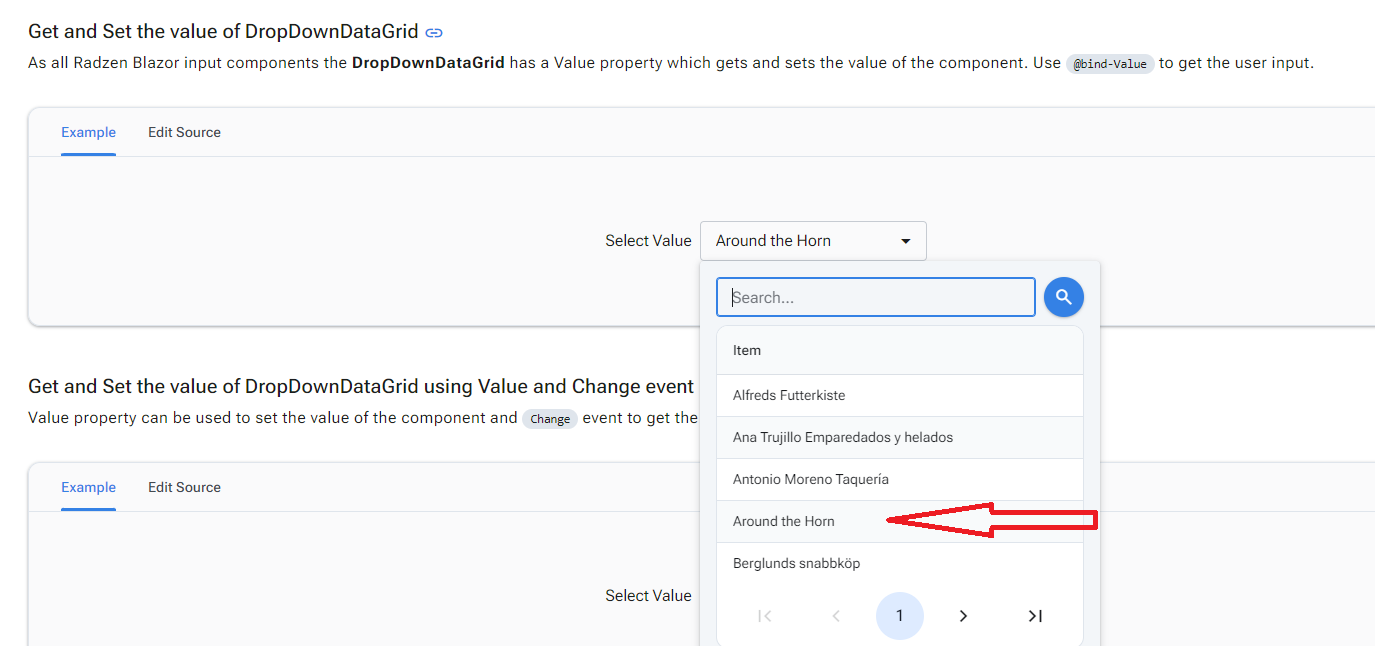Select Berglunds snabbköp row

pos(900,564)
